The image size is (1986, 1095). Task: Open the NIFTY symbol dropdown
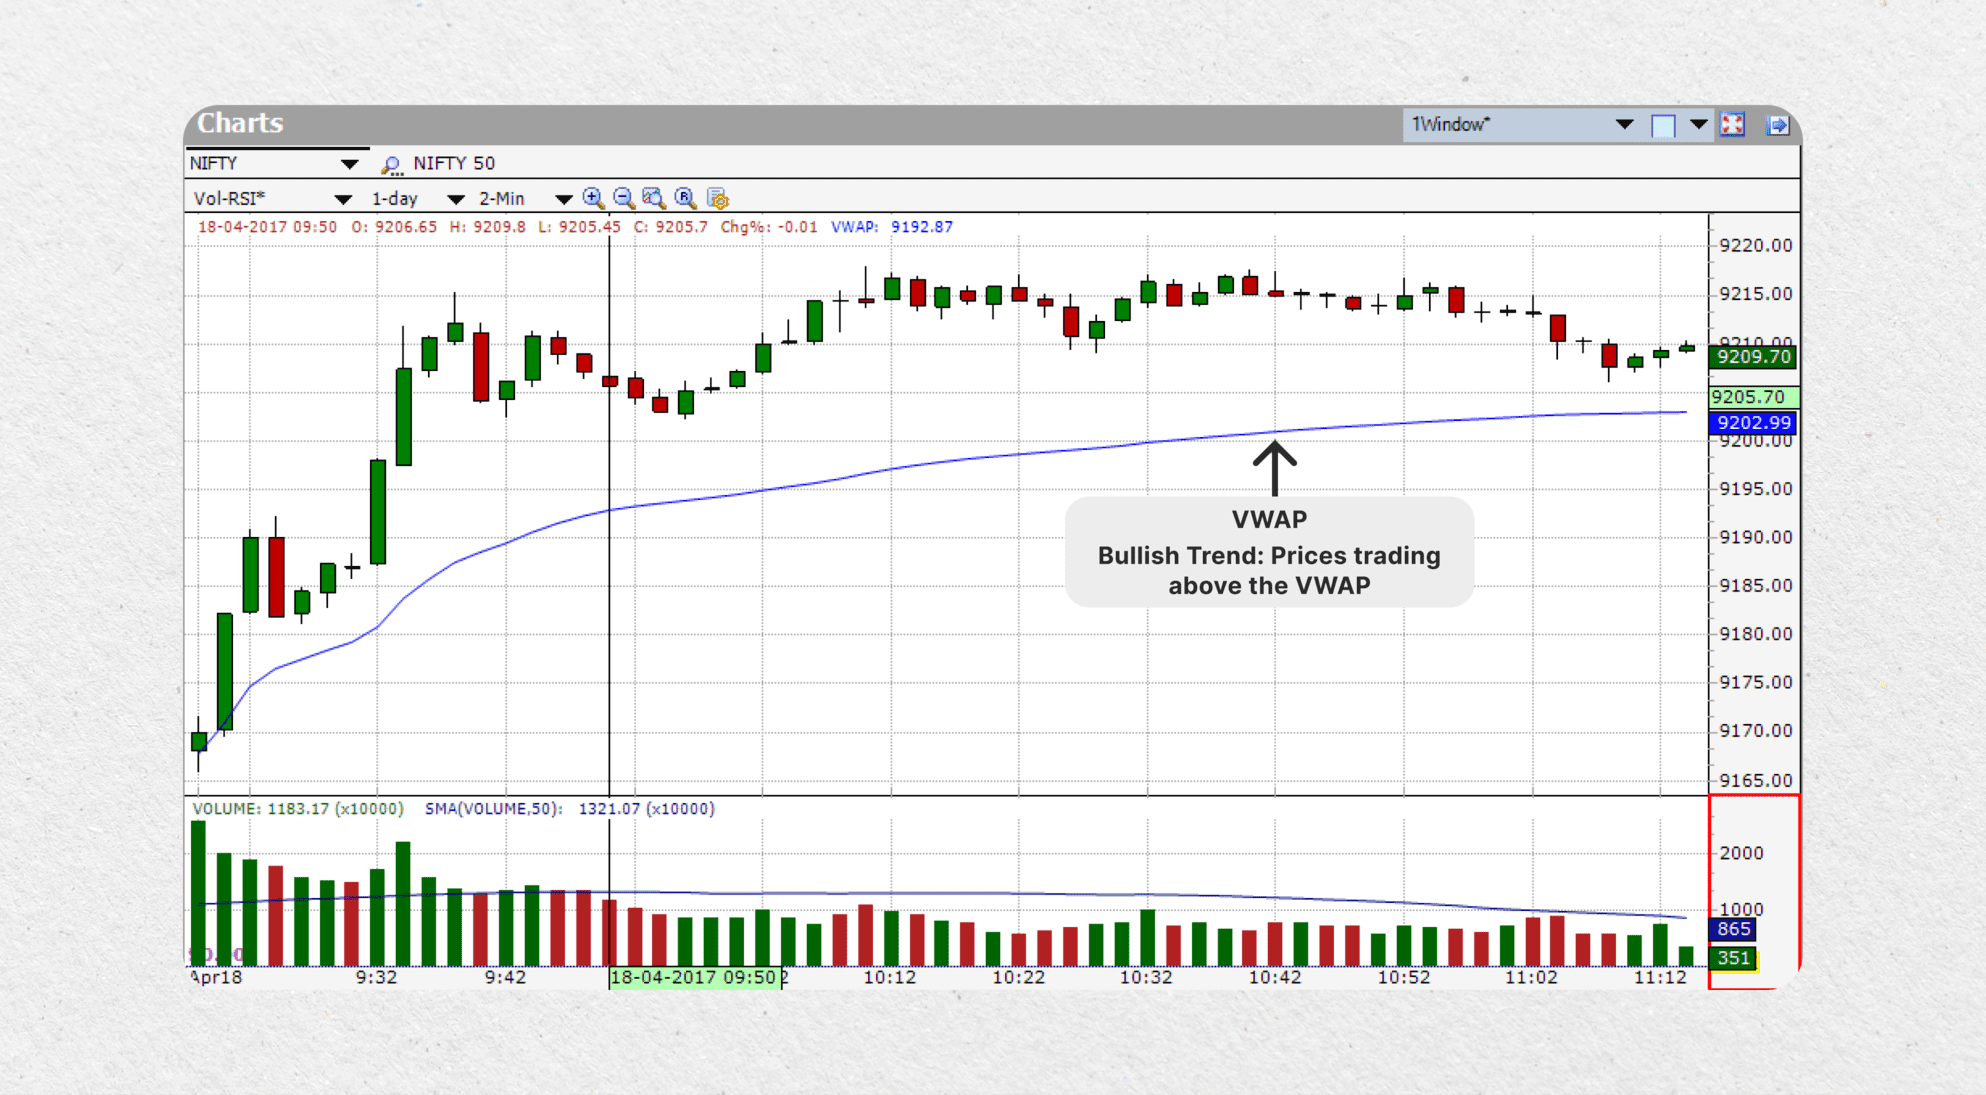pyautogui.click(x=350, y=162)
